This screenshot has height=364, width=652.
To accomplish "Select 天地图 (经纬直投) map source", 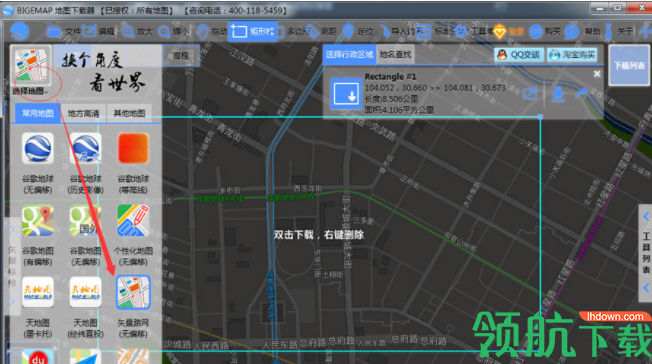I will pyautogui.click(x=85, y=307).
